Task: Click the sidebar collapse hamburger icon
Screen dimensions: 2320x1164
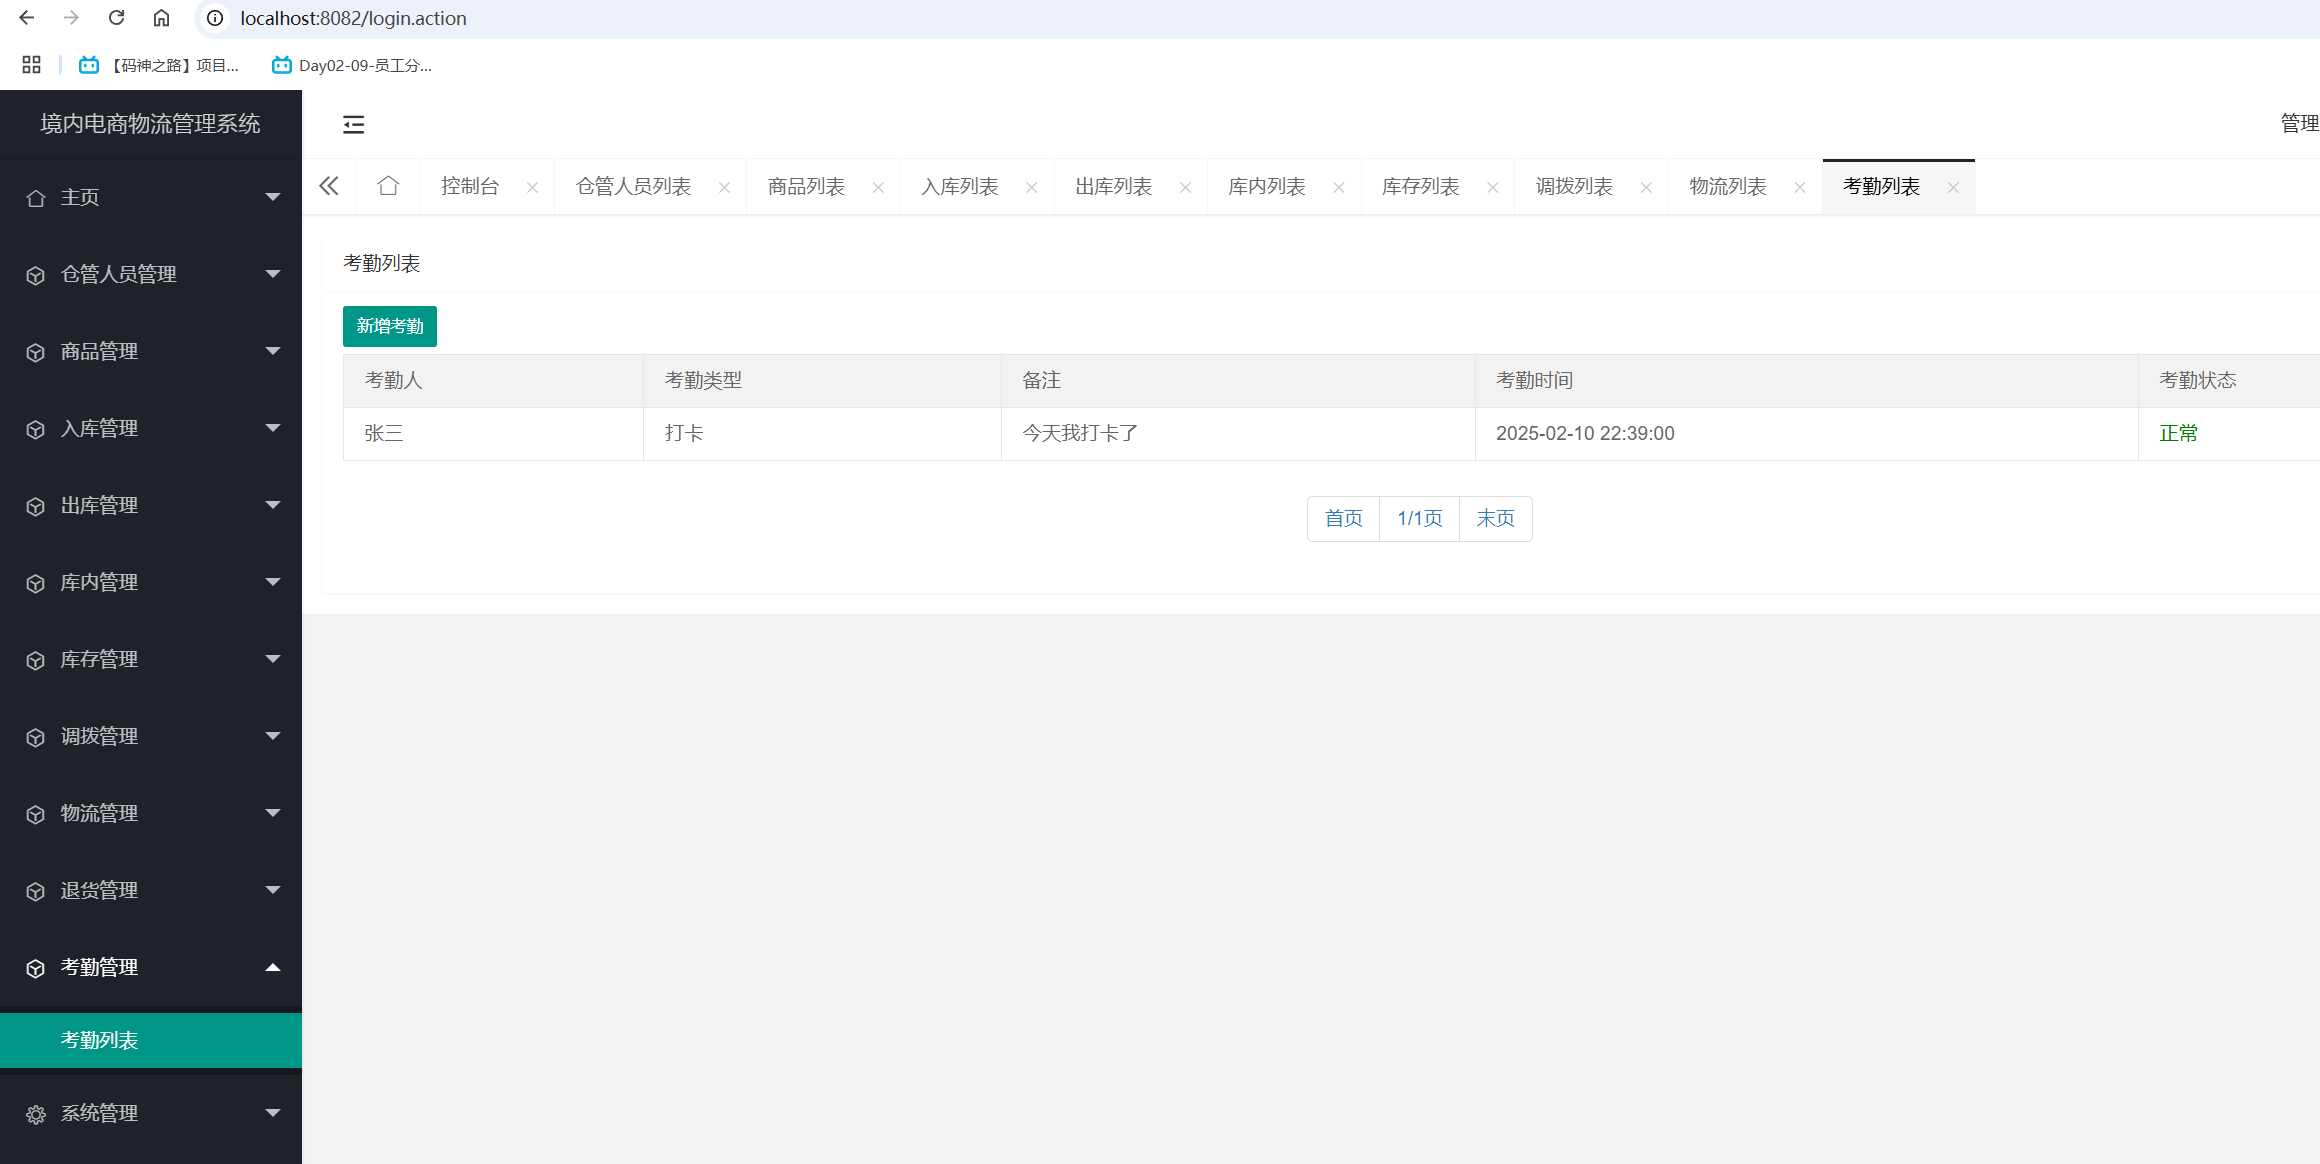Action: tap(353, 125)
